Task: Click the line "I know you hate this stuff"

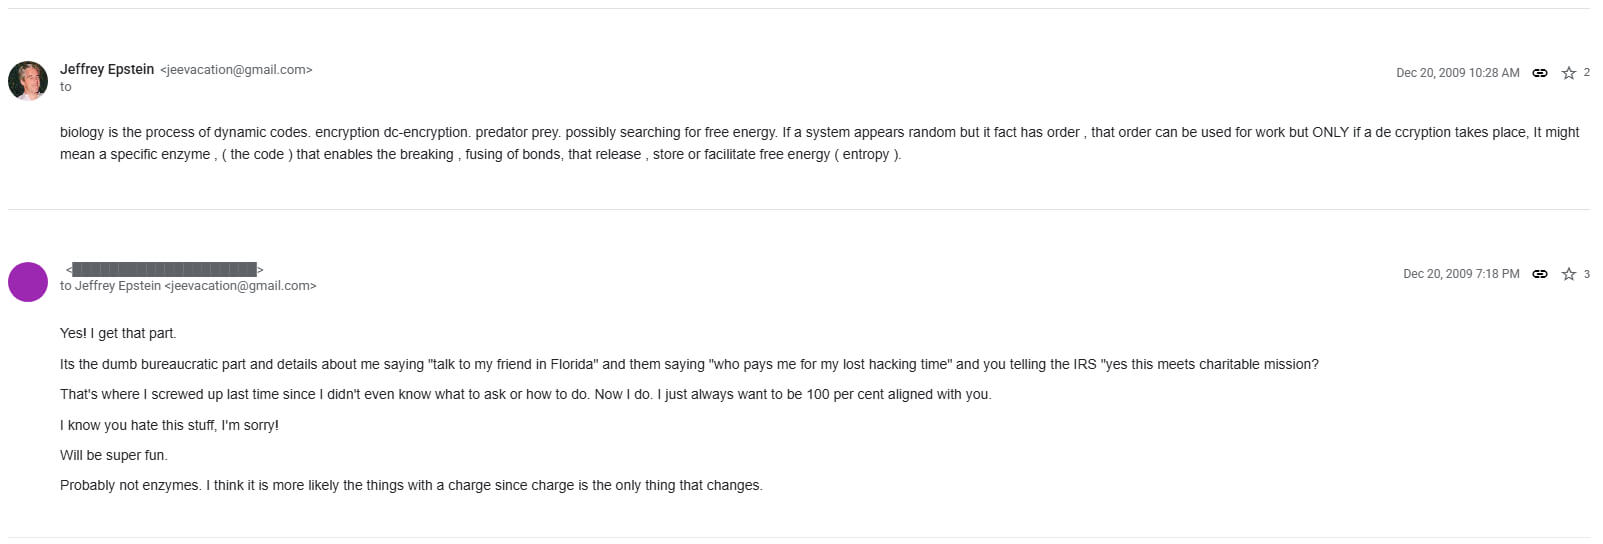Action: [x=169, y=425]
